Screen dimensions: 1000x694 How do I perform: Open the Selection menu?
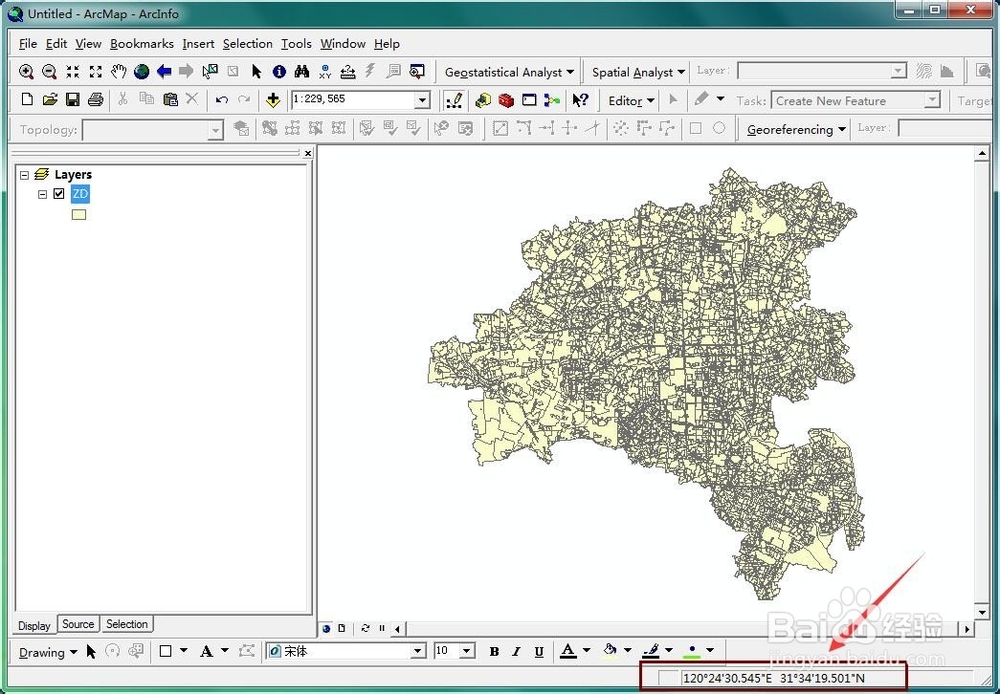point(247,43)
